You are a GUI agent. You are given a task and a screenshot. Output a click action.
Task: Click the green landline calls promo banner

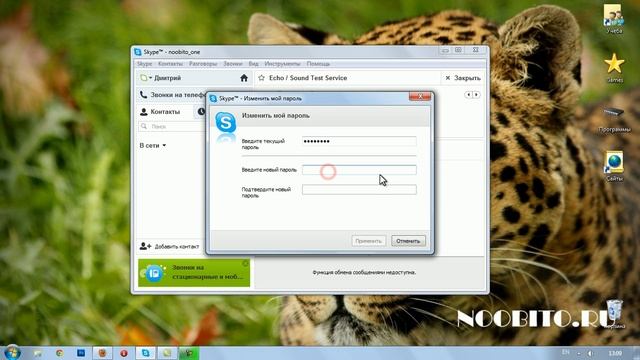194,273
